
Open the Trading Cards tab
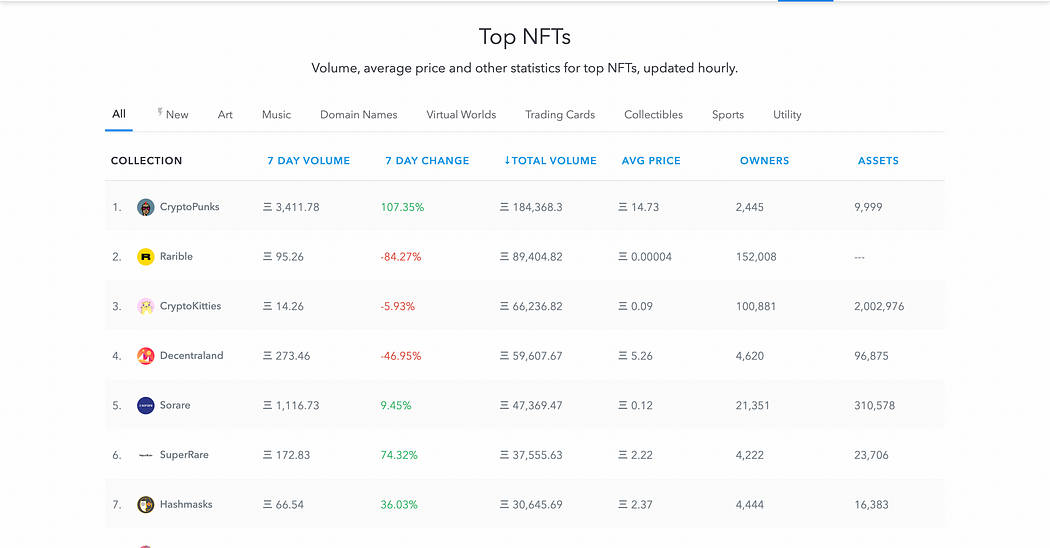(x=560, y=115)
